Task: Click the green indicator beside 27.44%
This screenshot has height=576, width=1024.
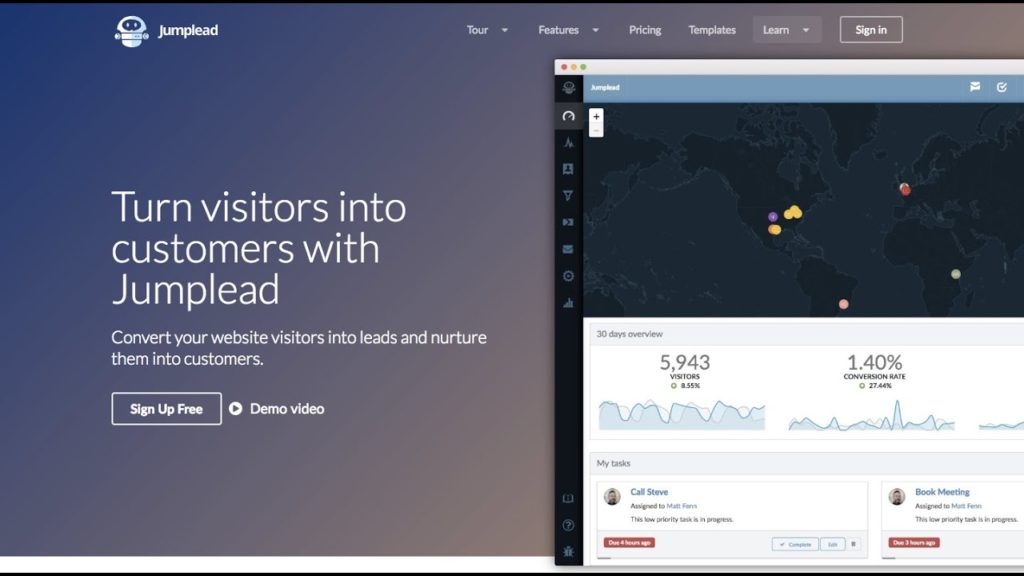Action: pos(862,386)
